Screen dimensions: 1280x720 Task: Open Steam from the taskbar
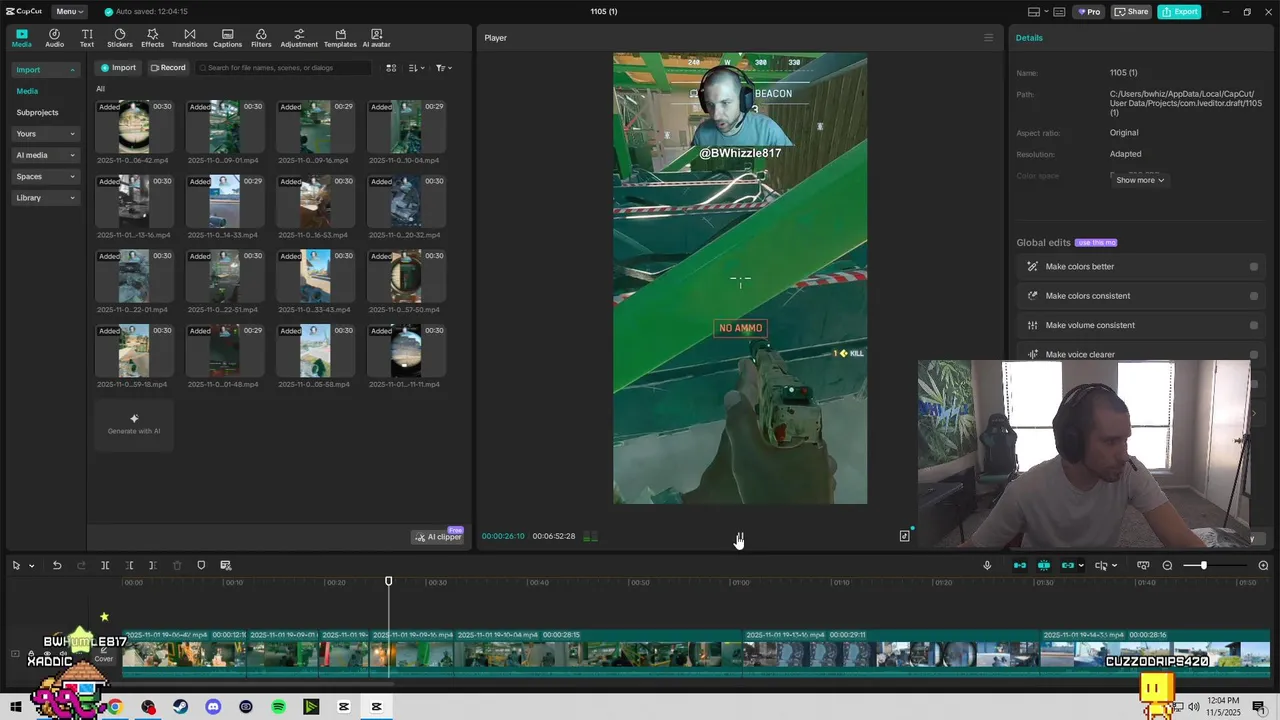click(x=180, y=707)
